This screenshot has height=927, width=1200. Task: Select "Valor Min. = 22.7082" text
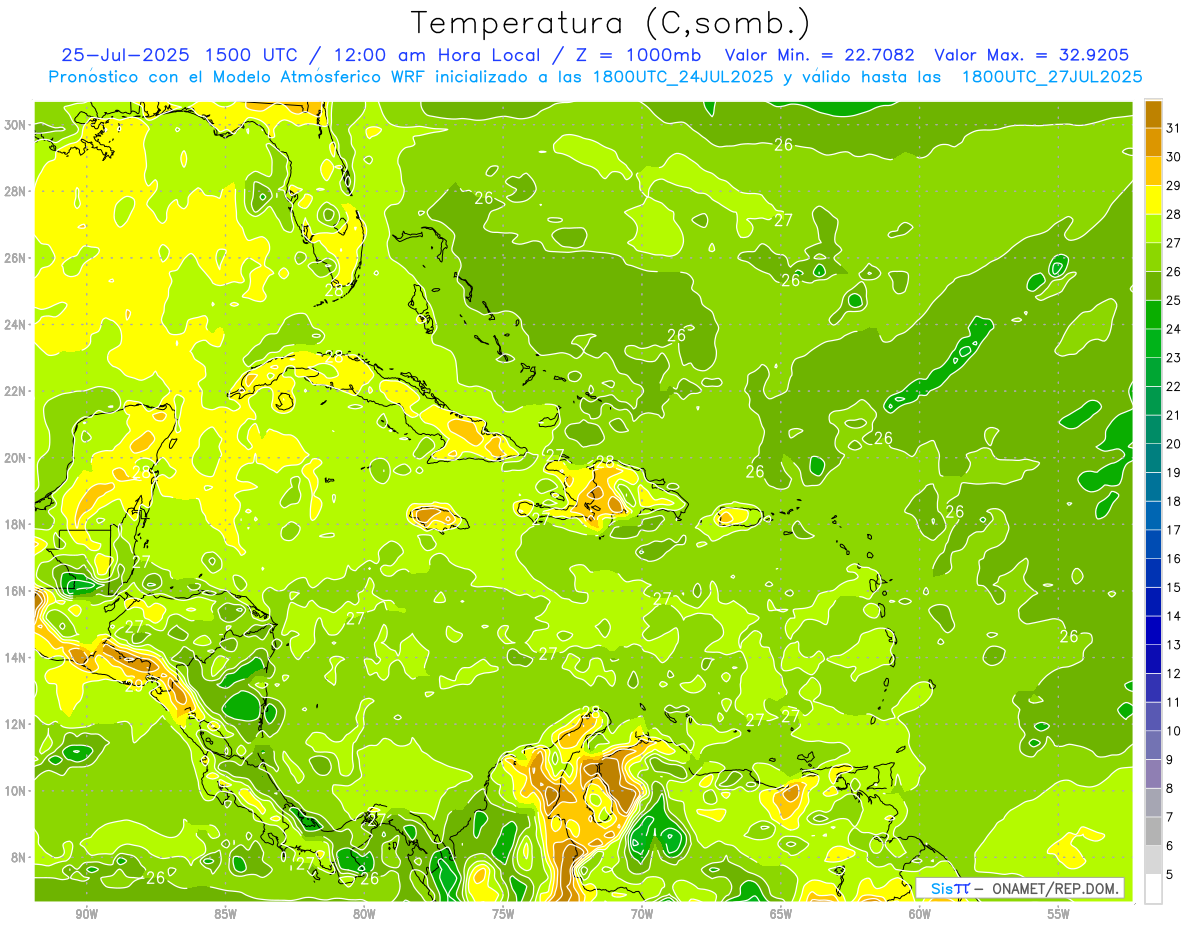coord(819,55)
